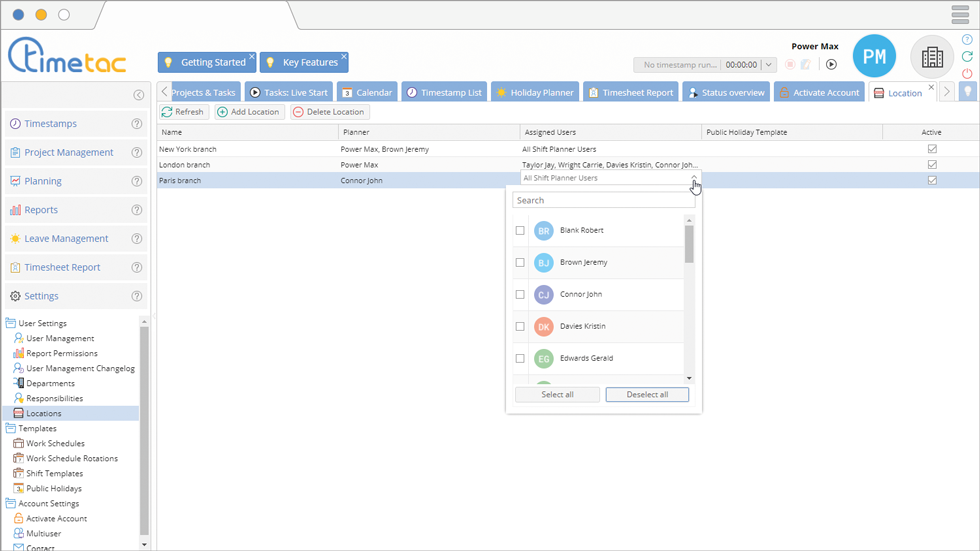
Task: Close the Getting Started tab
Action: coord(252,56)
